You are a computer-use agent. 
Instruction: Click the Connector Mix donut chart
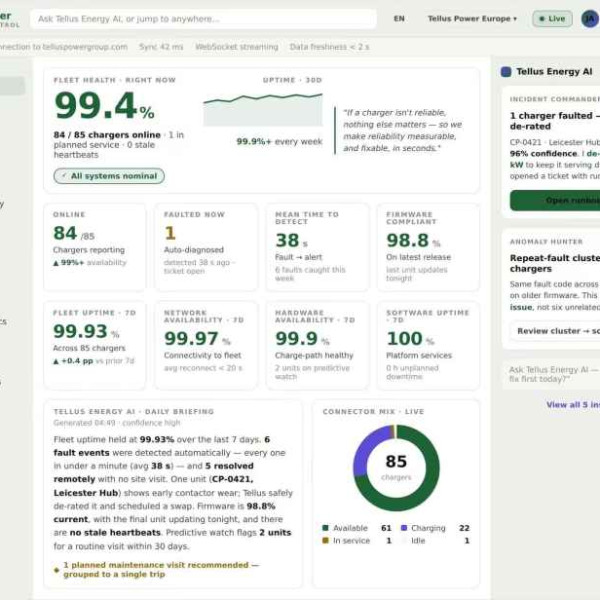pyautogui.click(x=396, y=468)
